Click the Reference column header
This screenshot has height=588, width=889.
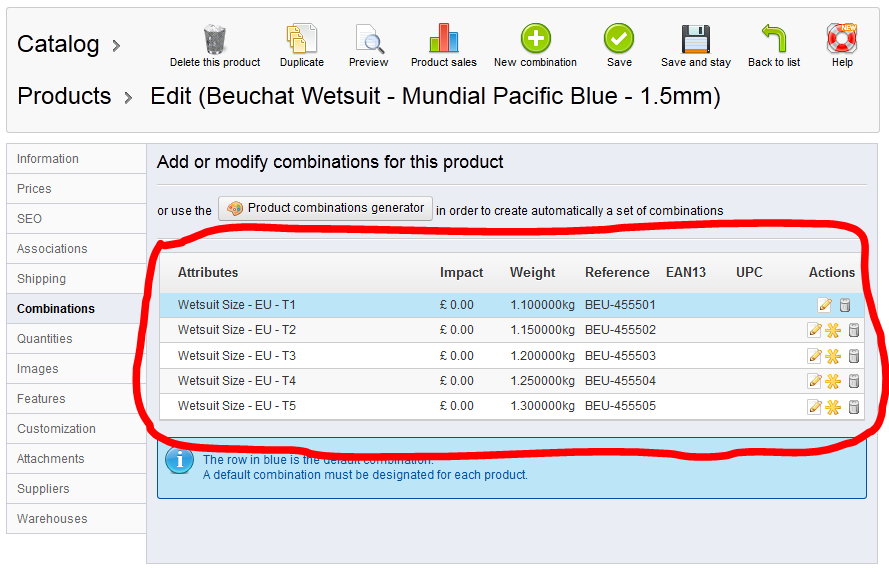click(x=617, y=273)
